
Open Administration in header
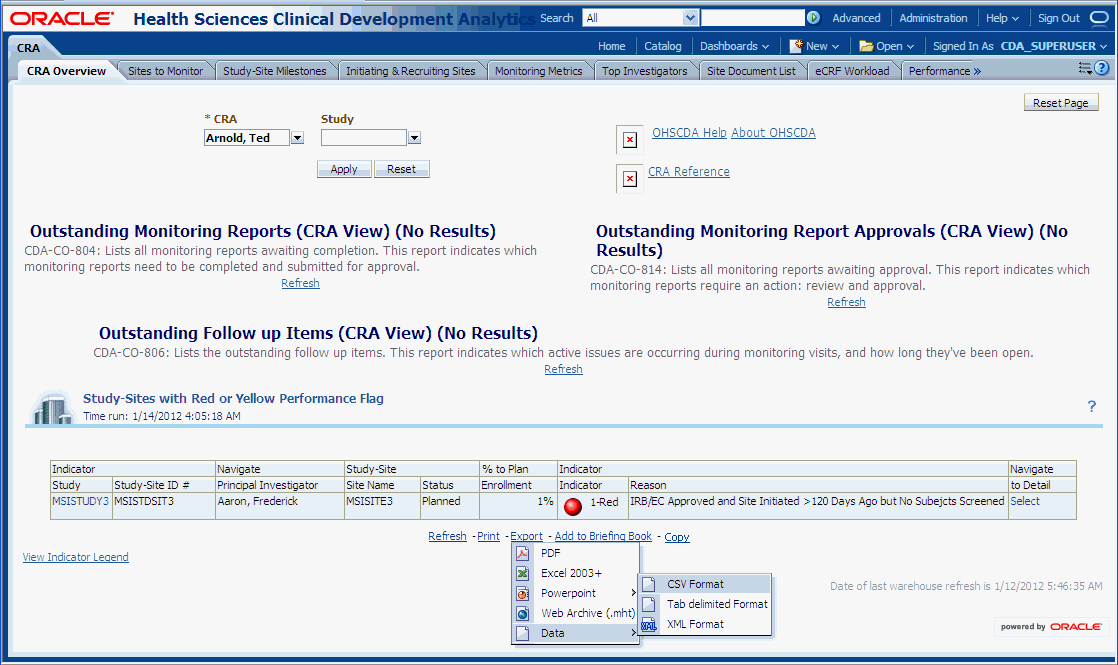[x=933, y=18]
